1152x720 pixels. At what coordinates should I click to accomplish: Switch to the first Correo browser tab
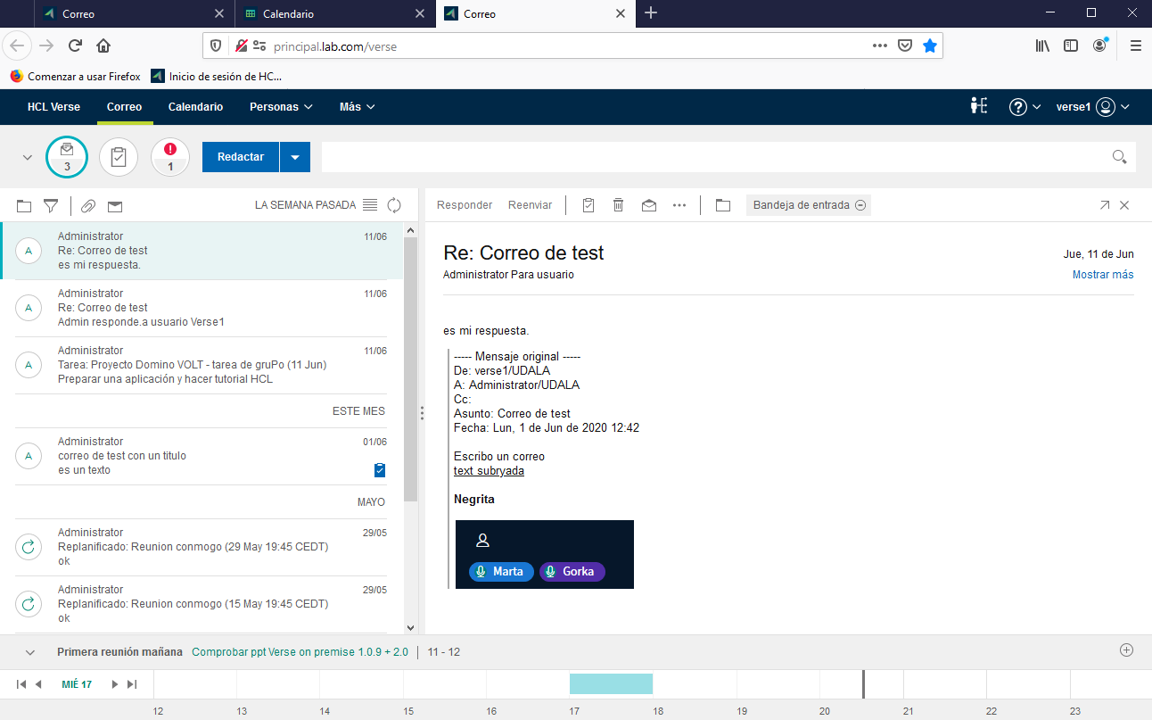[134, 13]
